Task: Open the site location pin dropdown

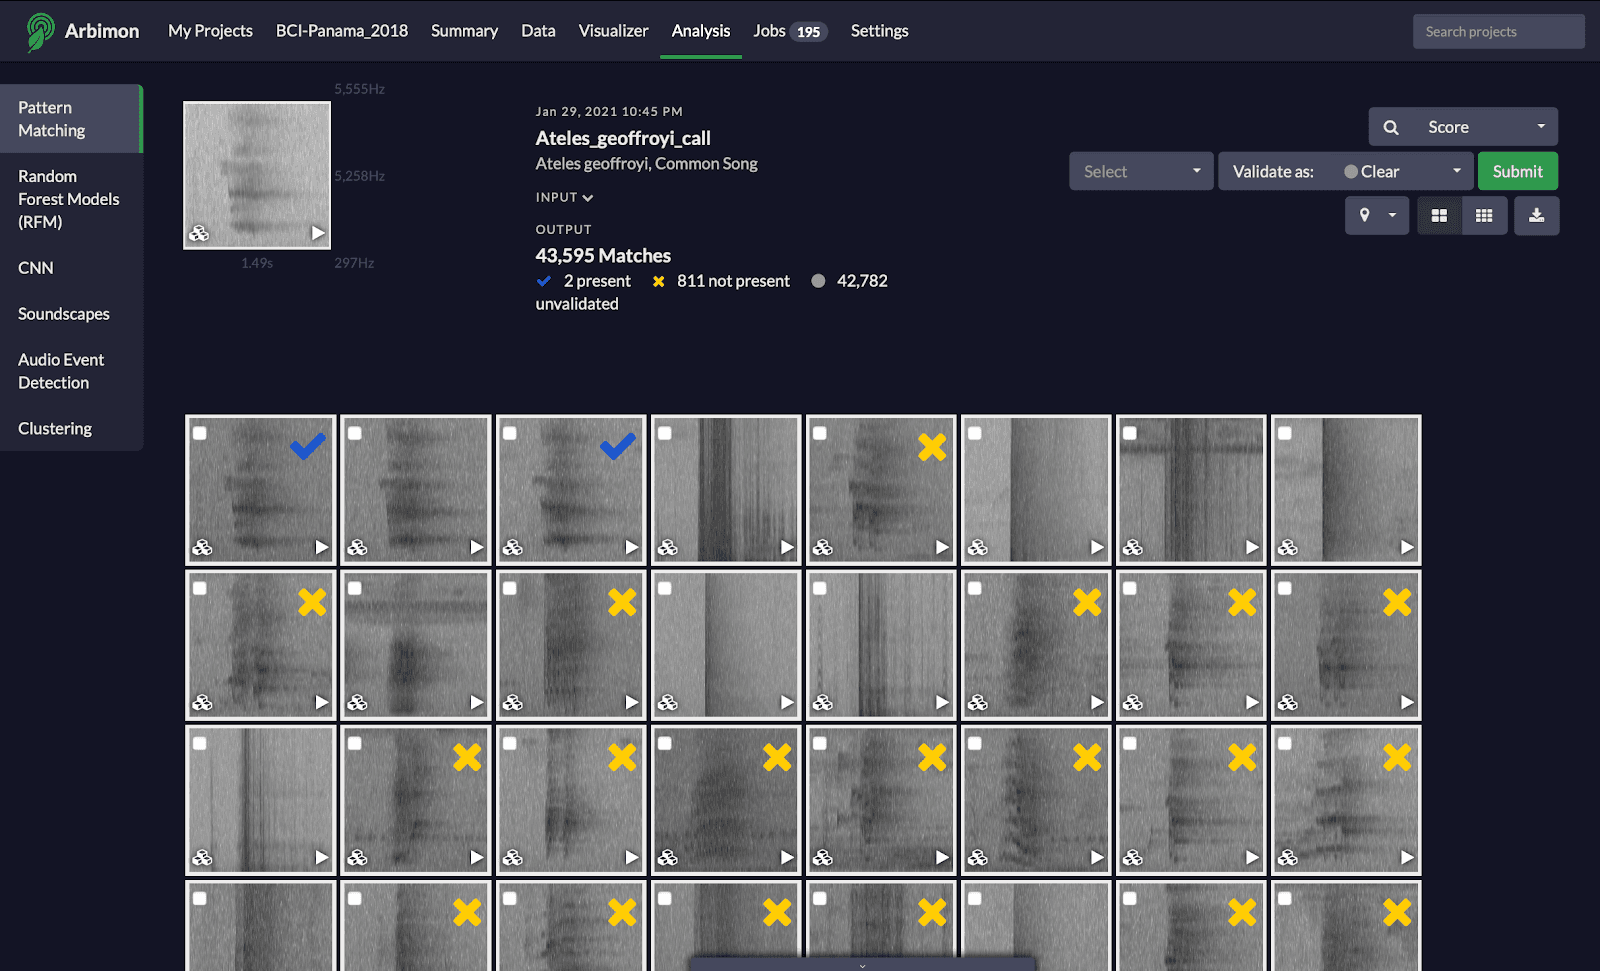Action: [1377, 215]
